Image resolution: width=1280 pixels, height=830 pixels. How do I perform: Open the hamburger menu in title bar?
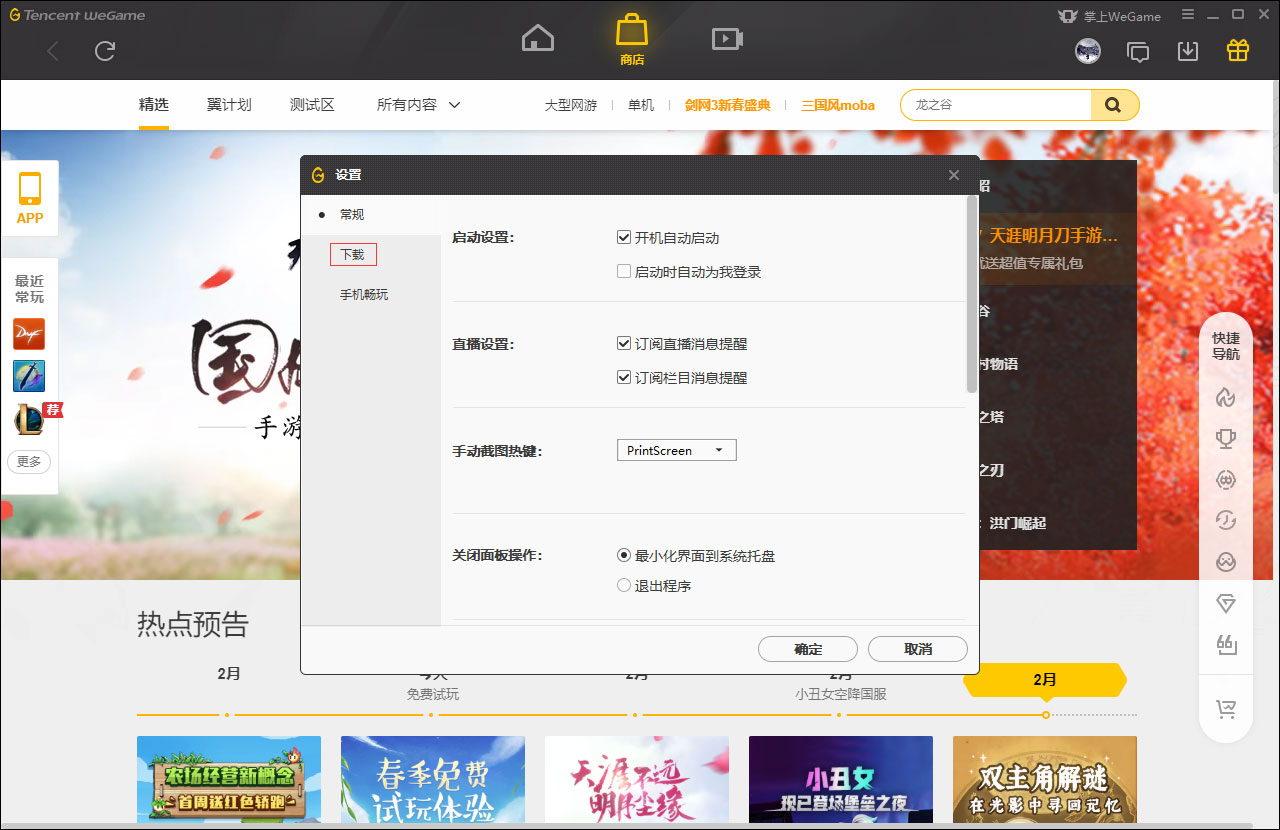[x=1187, y=15]
